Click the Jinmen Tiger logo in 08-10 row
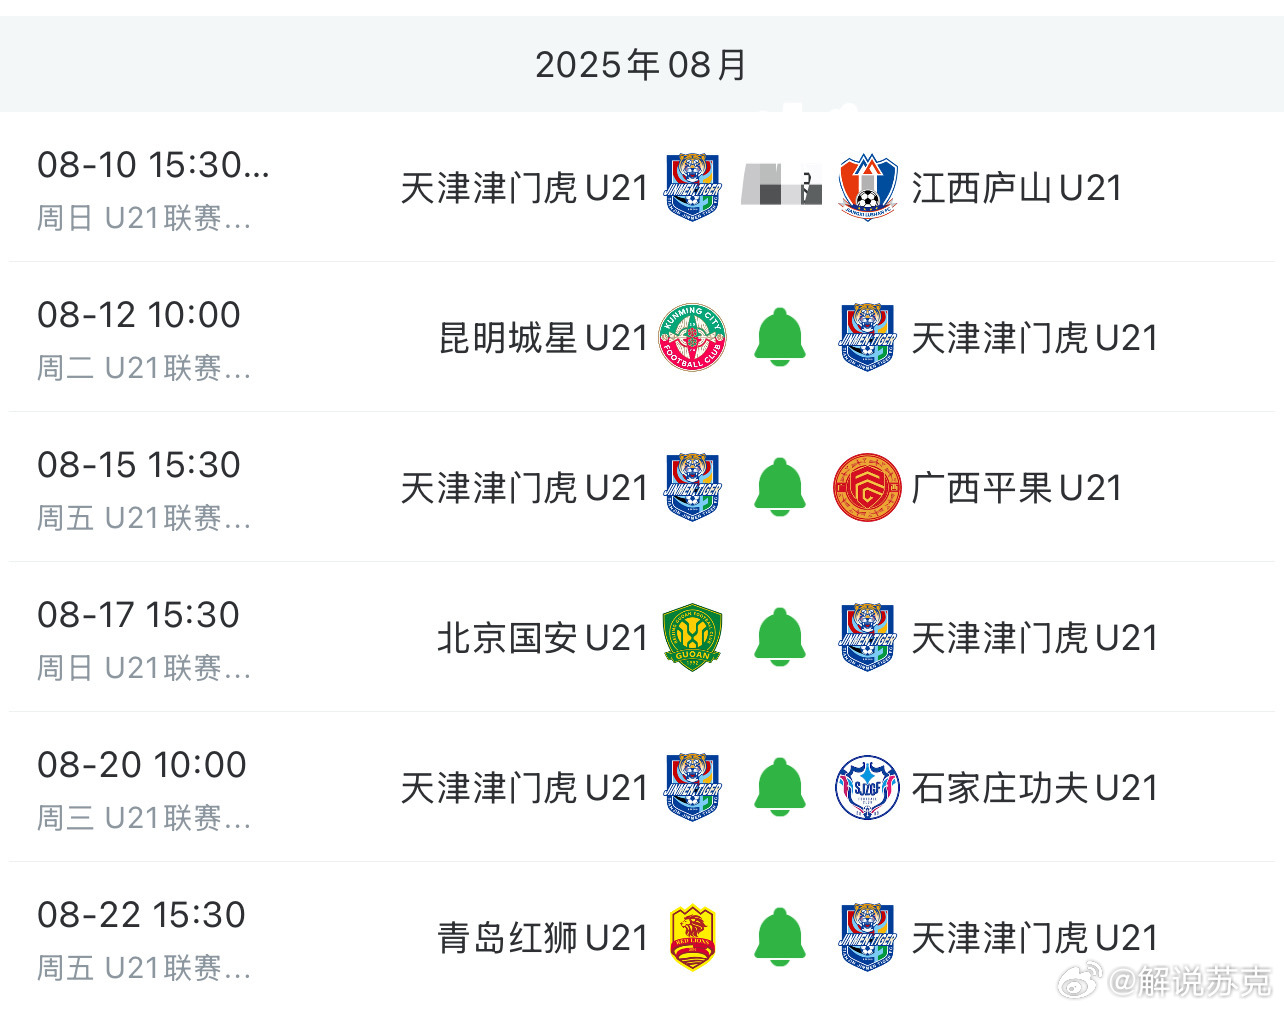Image resolution: width=1284 pixels, height=1012 pixels. (692, 187)
